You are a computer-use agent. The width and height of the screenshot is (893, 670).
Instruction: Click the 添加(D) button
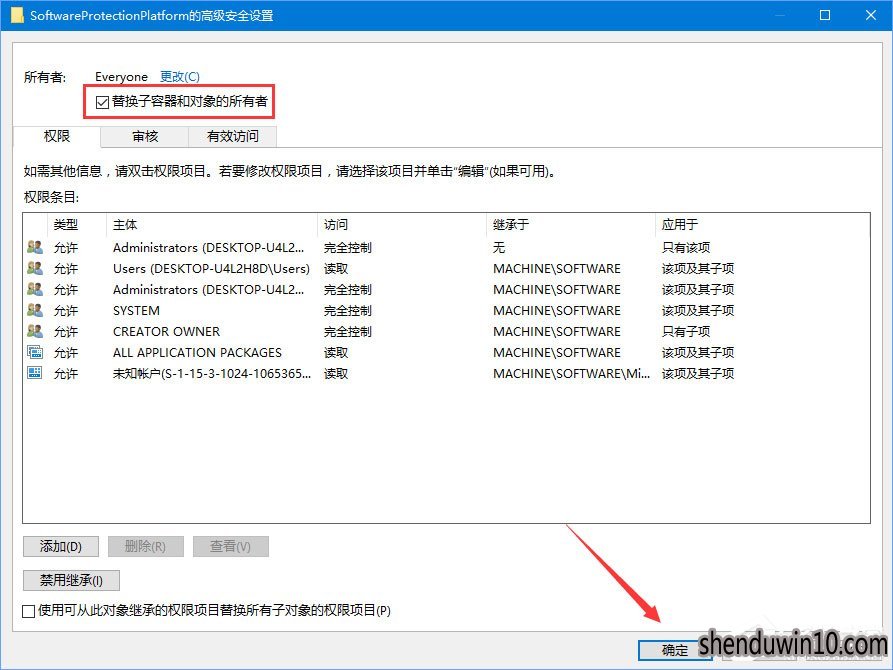61,546
